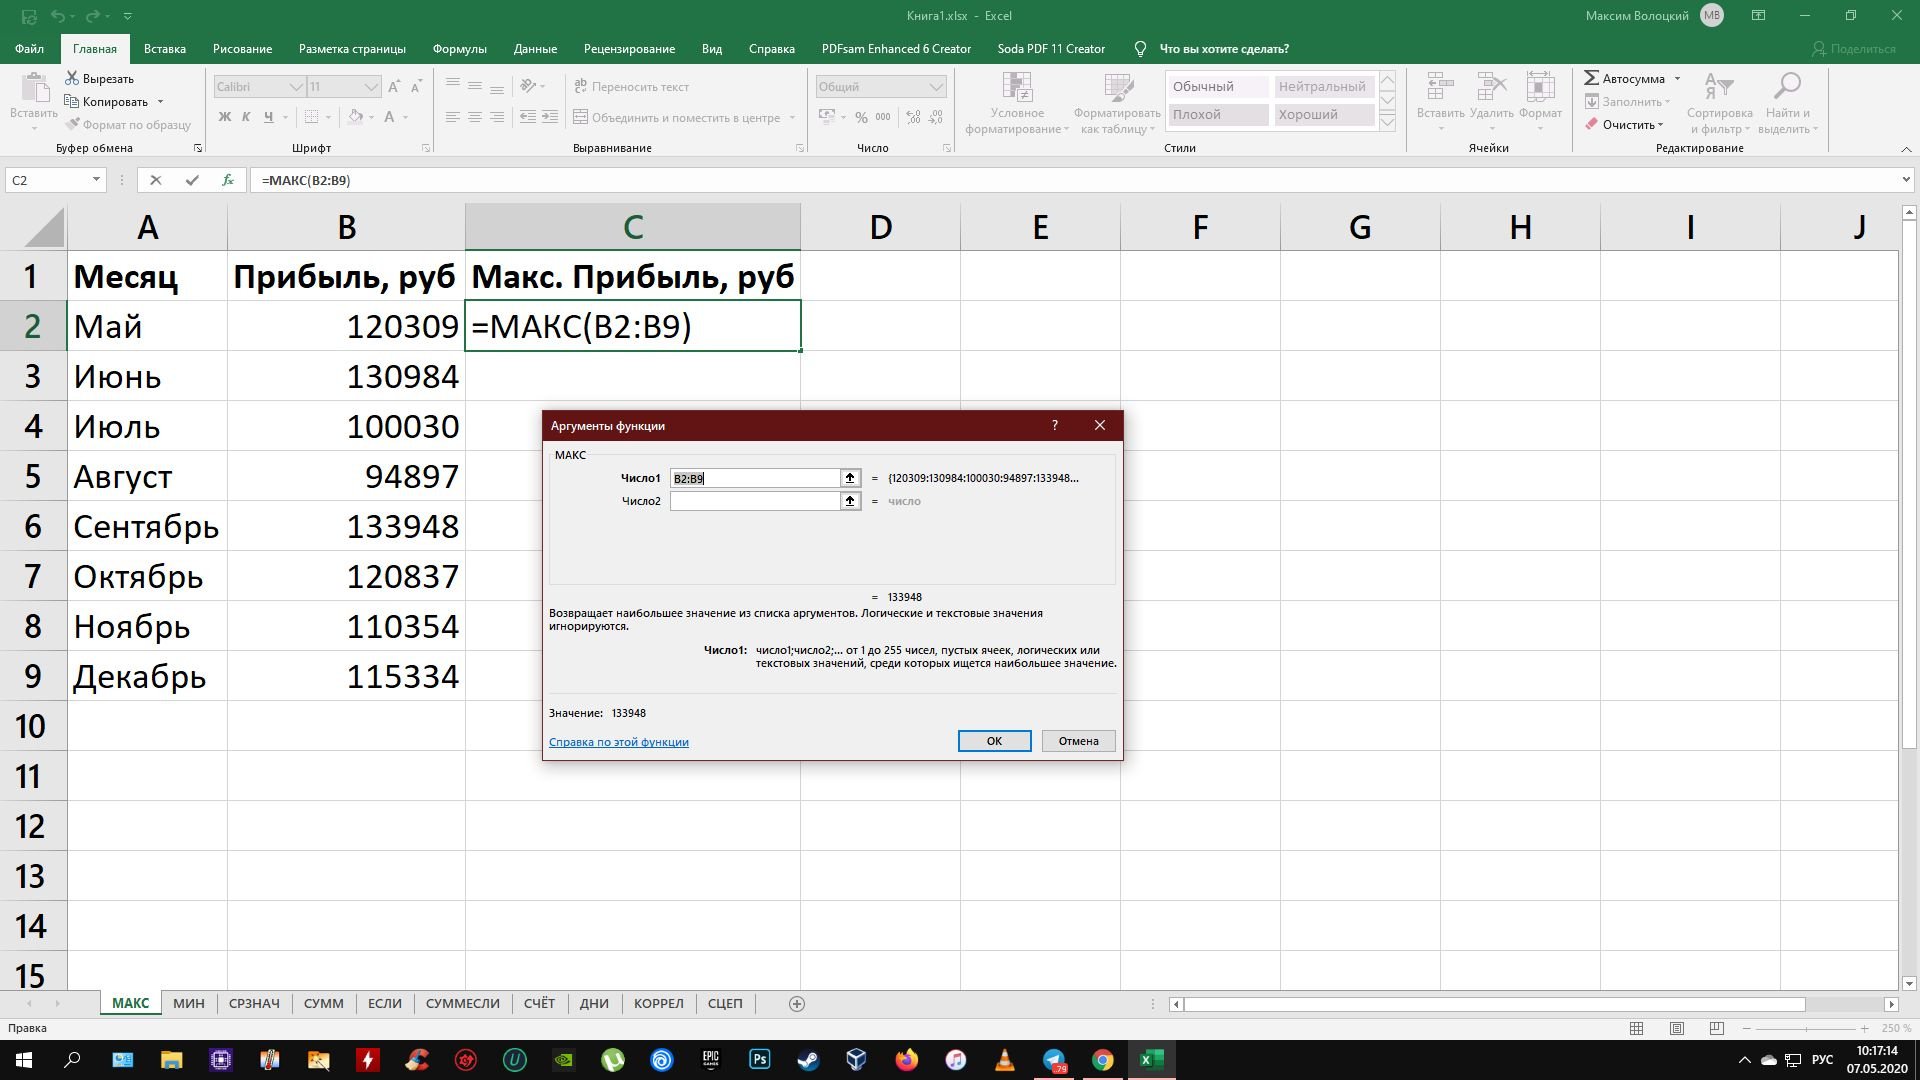This screenshot has width=1920, height=1080.
Task: Click the Справка по этой функции link
Action: click(617, 740)
